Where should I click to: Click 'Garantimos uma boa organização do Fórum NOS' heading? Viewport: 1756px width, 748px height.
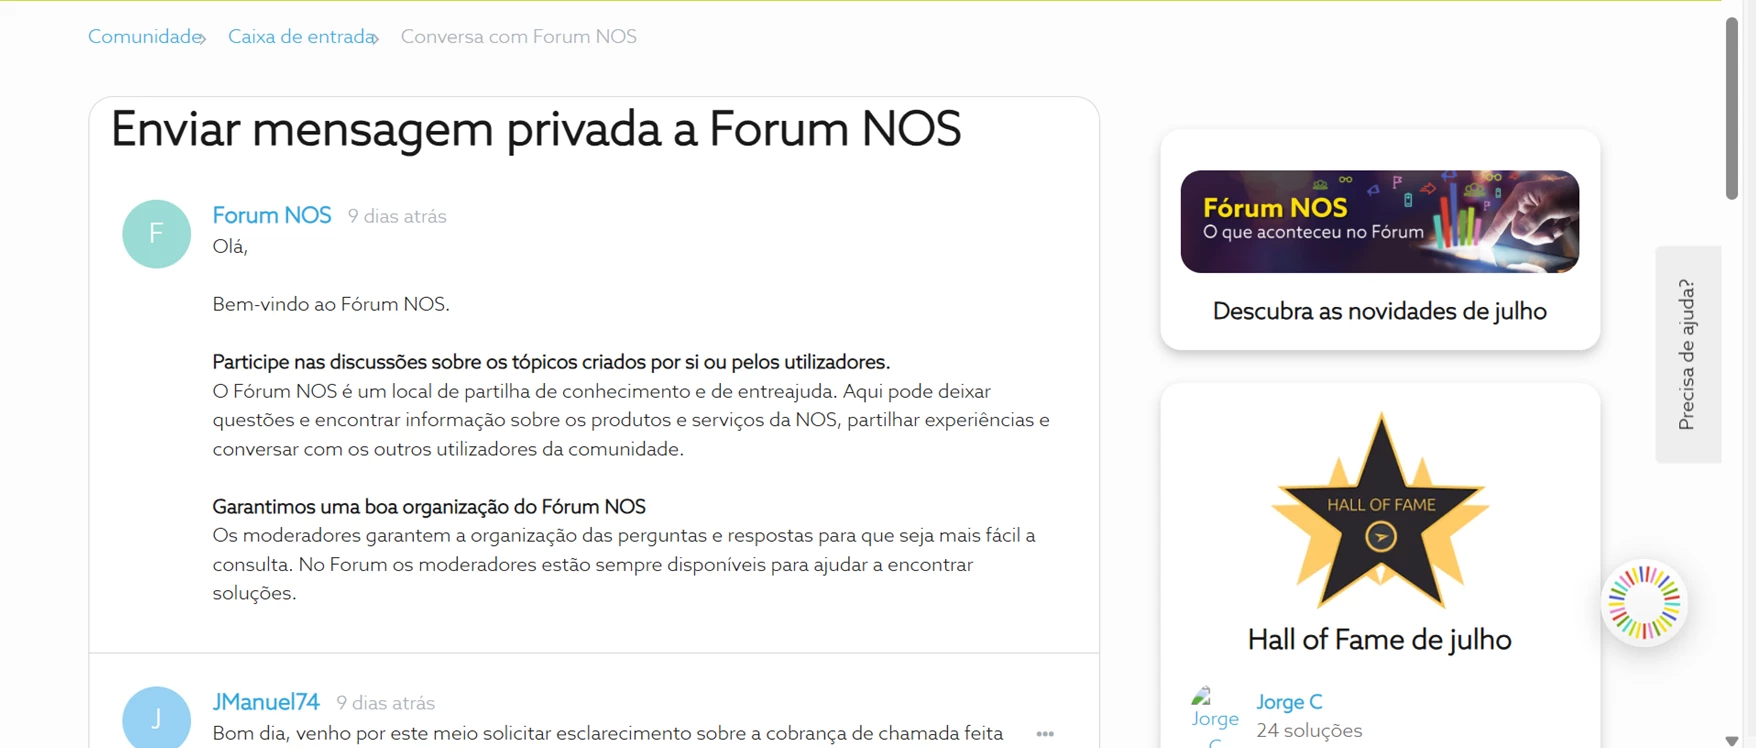click(x=429, y=507)
